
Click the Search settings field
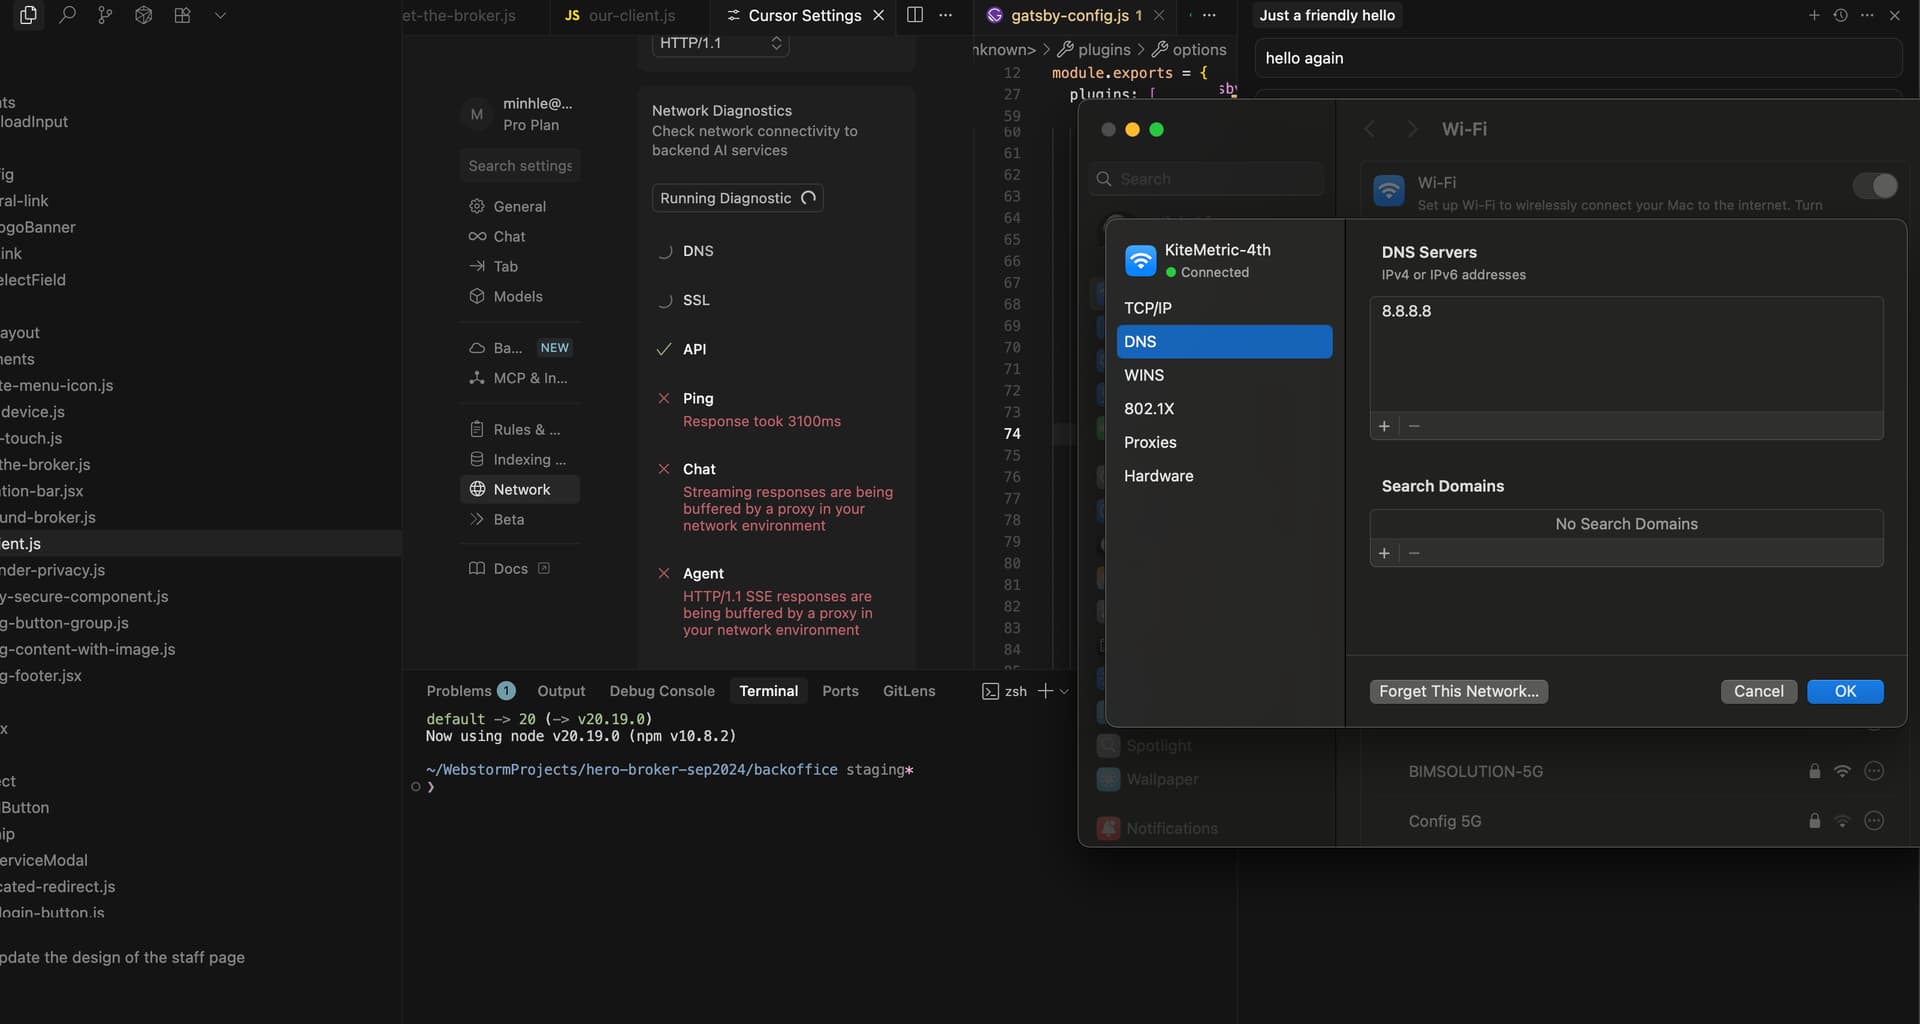520,166
